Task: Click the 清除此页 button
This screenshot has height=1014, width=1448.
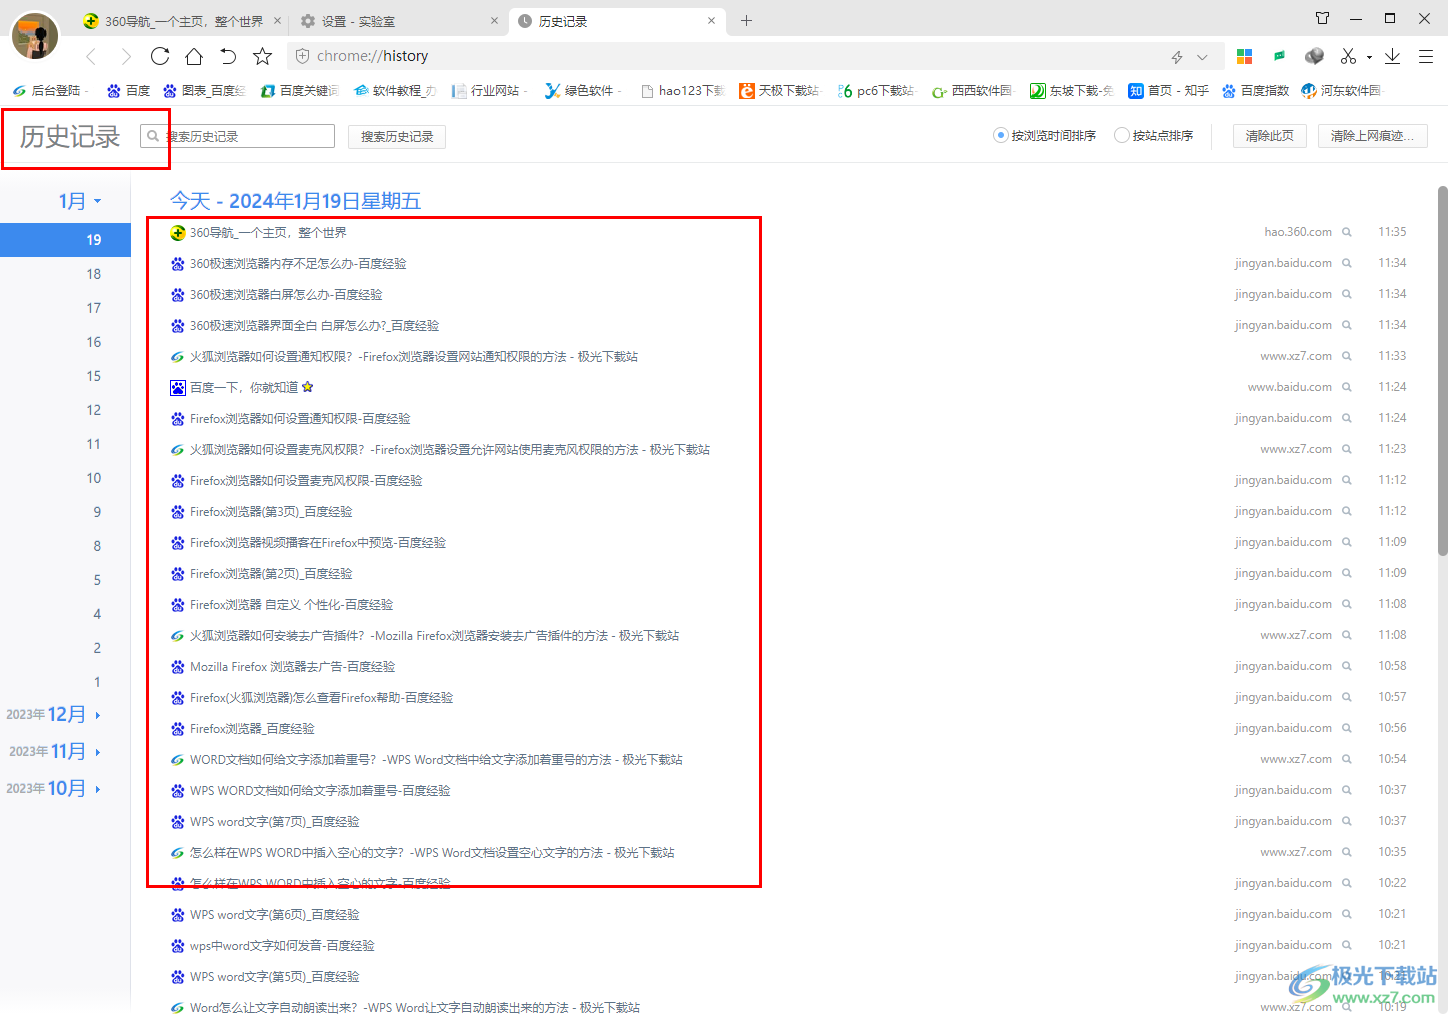Action: coord(1270,135)
